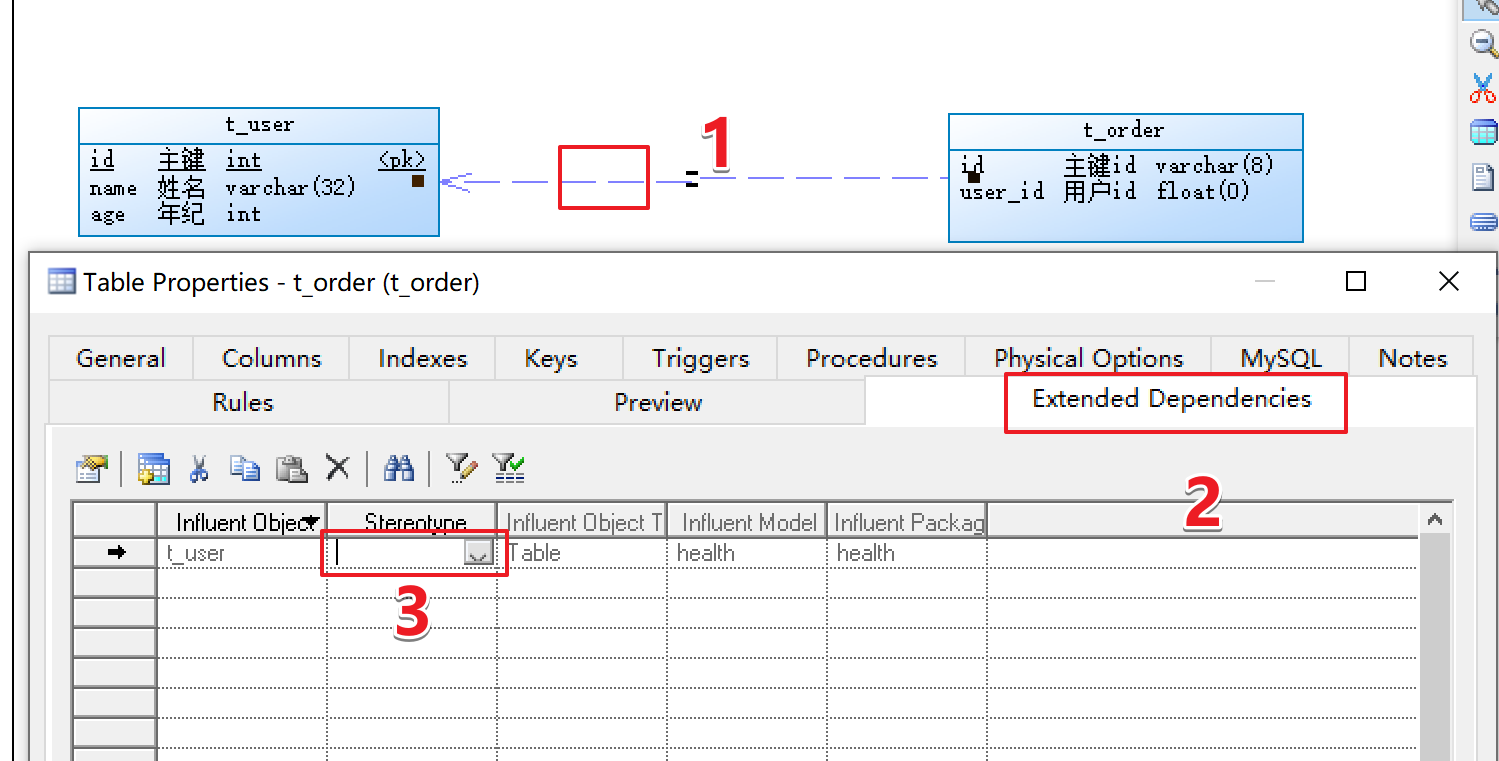
Task: Select the Note tool in right palette
Action: (x=1483, y=177)
